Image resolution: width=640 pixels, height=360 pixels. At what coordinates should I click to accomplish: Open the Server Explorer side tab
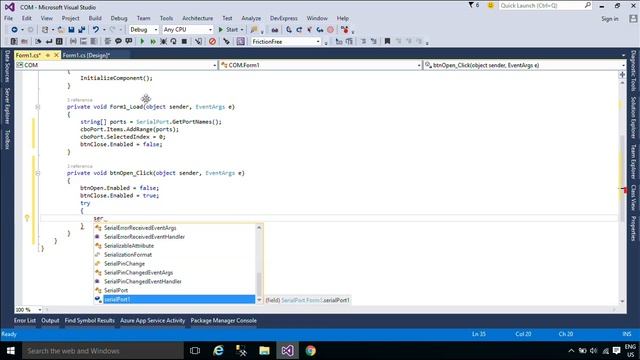pos(7,106)
